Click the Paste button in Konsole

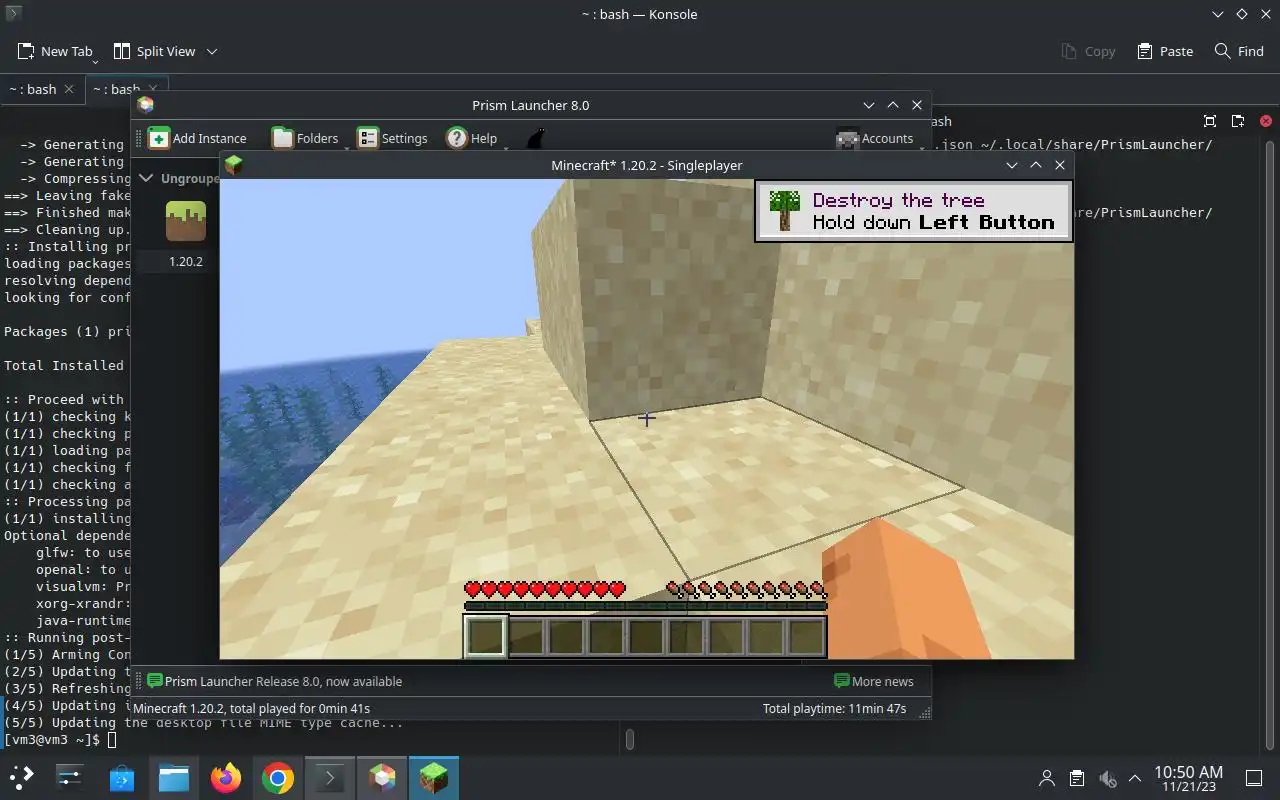(x=1165, y=51)
